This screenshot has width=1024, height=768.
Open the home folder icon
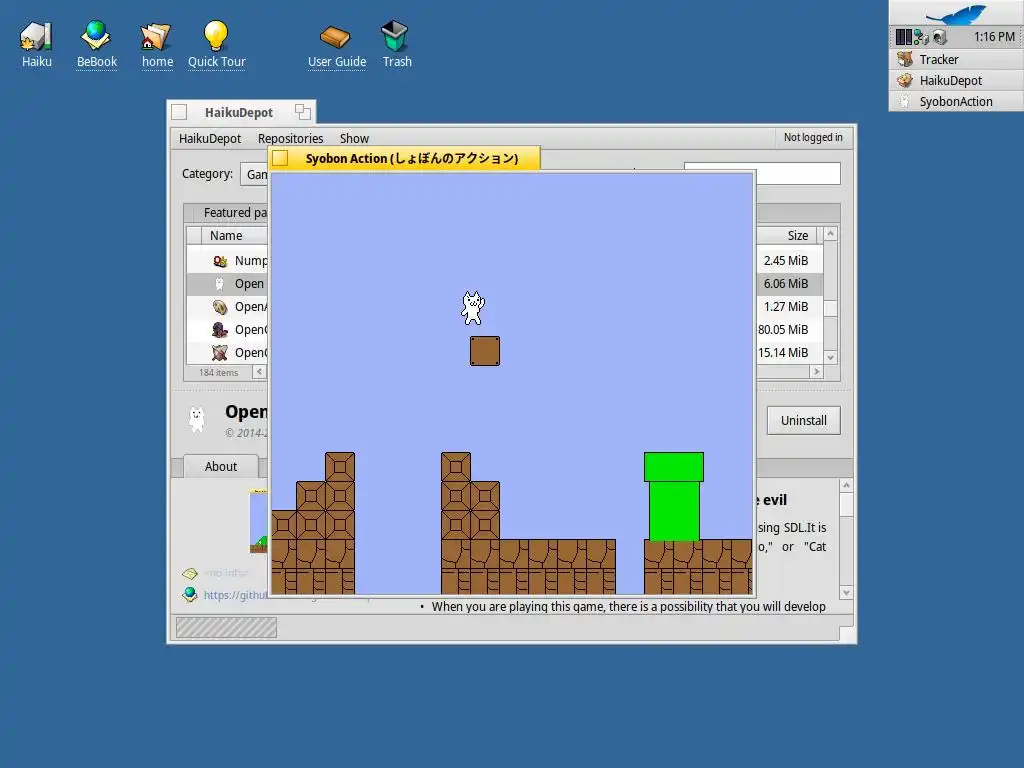coord(157,44)
